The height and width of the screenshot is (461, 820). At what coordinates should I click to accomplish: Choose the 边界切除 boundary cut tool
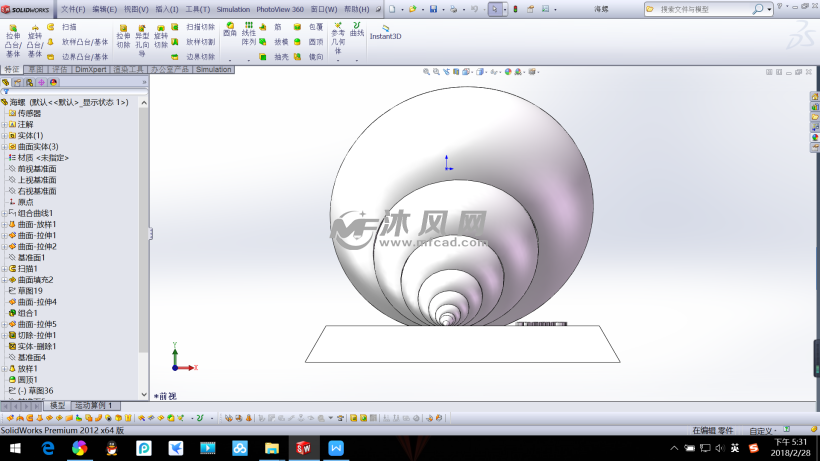(x=193, y=56)
